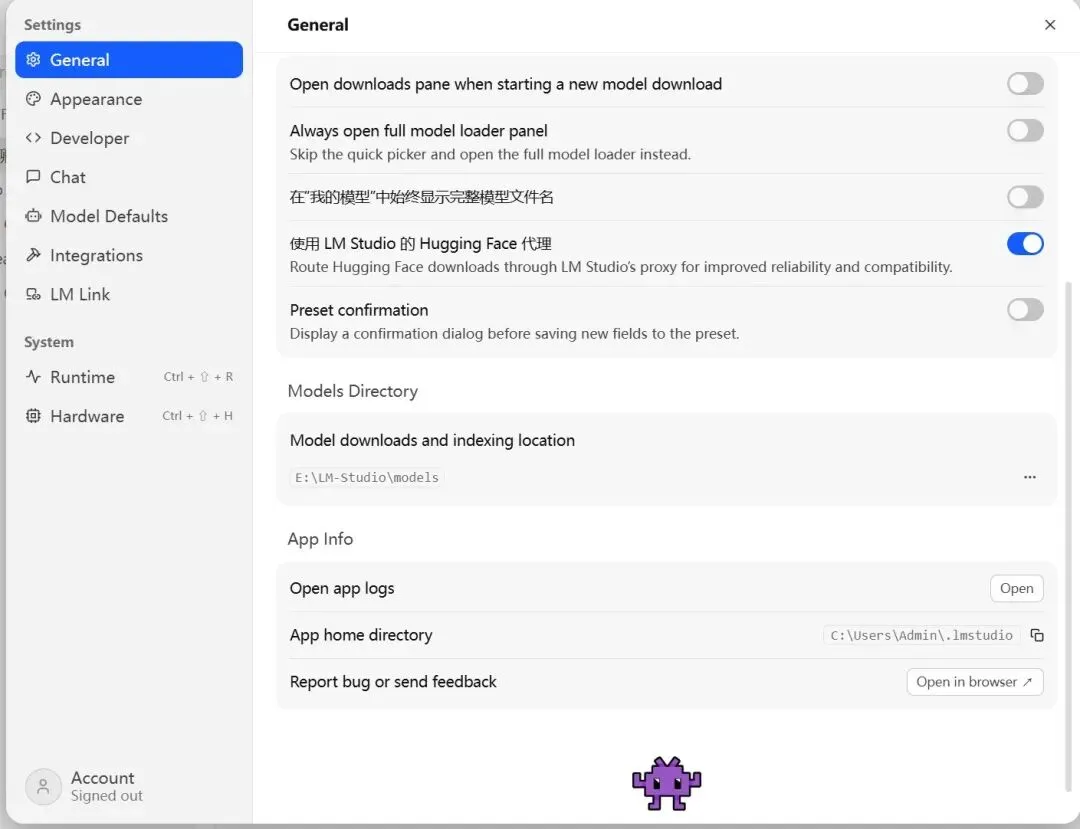
Task: Click the LM Link icon
Action: (x=34, y=294)
